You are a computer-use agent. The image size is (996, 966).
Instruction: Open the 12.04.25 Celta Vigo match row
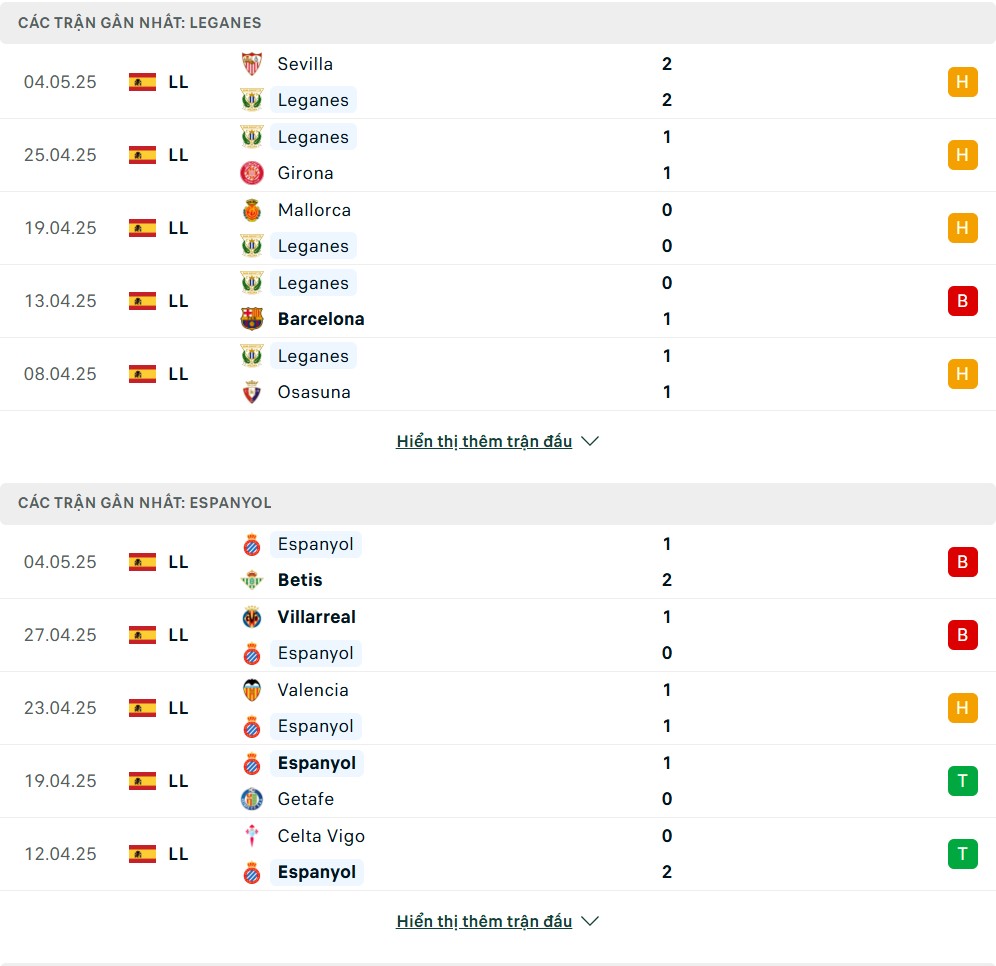click(498, 854)
